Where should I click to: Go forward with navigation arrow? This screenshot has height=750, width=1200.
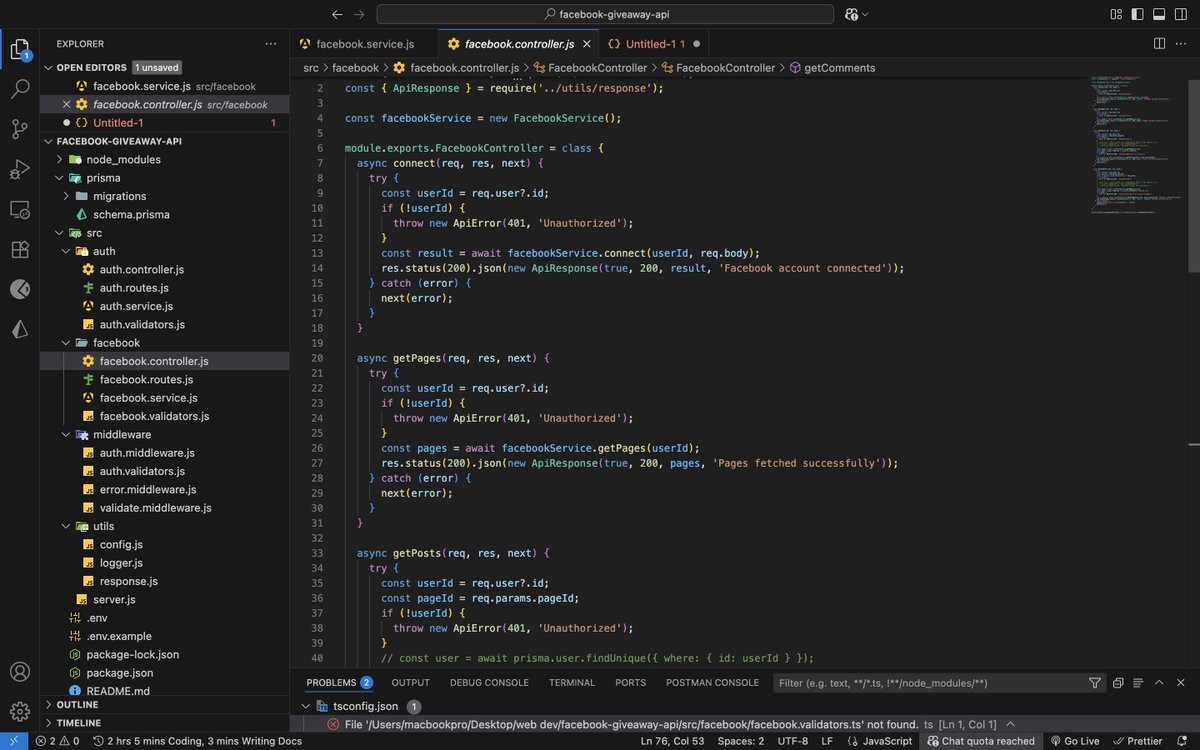click(361, 14)
